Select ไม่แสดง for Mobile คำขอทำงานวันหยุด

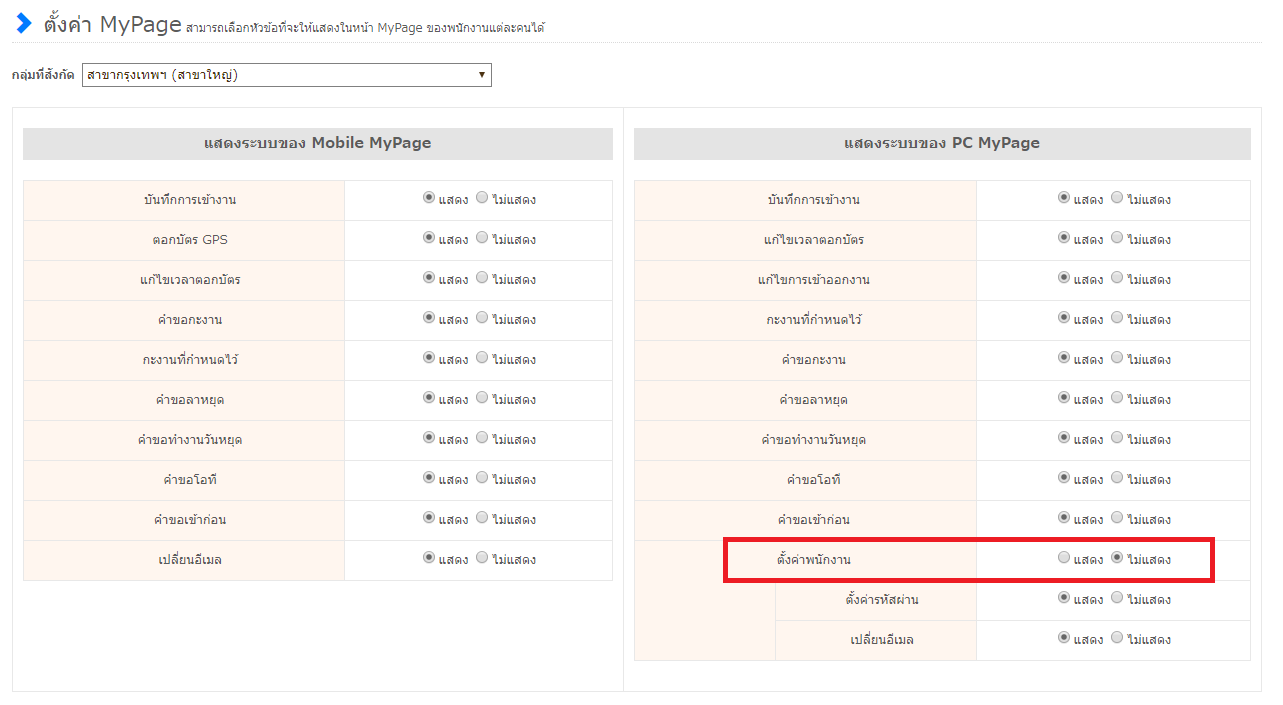[482, 438]
